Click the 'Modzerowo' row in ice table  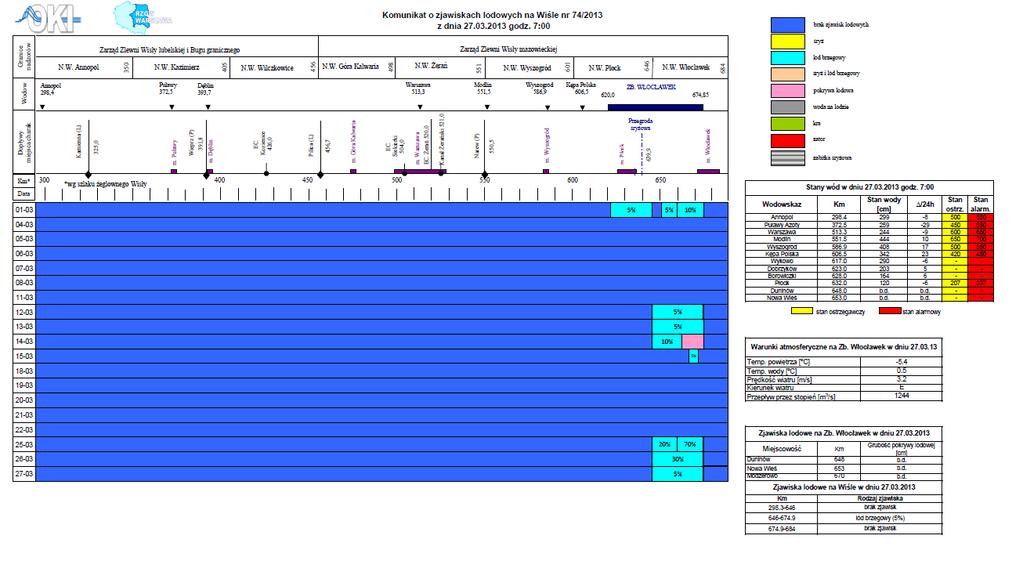[844, 477]
